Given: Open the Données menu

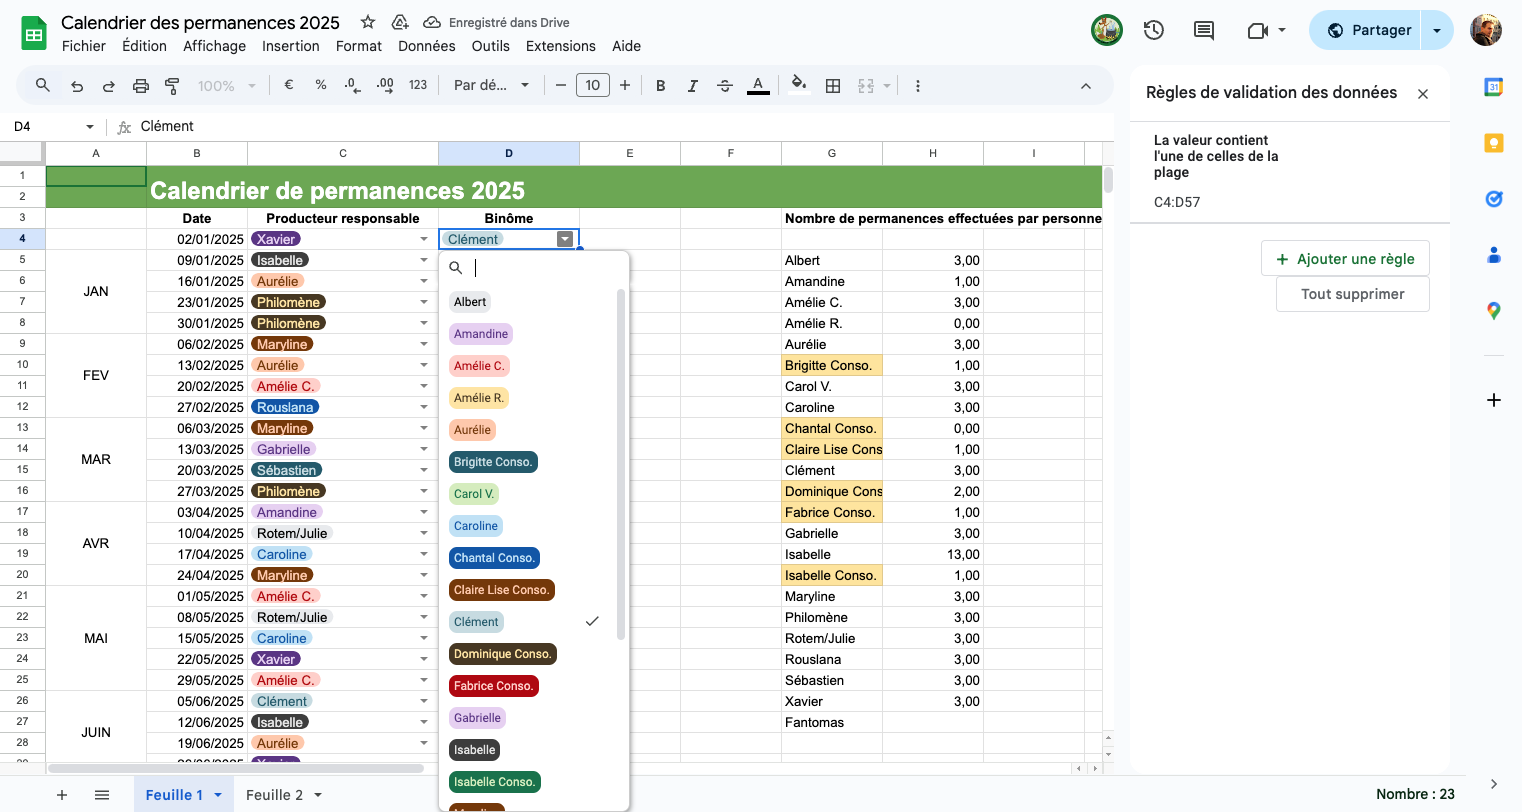Looking at the screenshot, I should tap(426, 46).
